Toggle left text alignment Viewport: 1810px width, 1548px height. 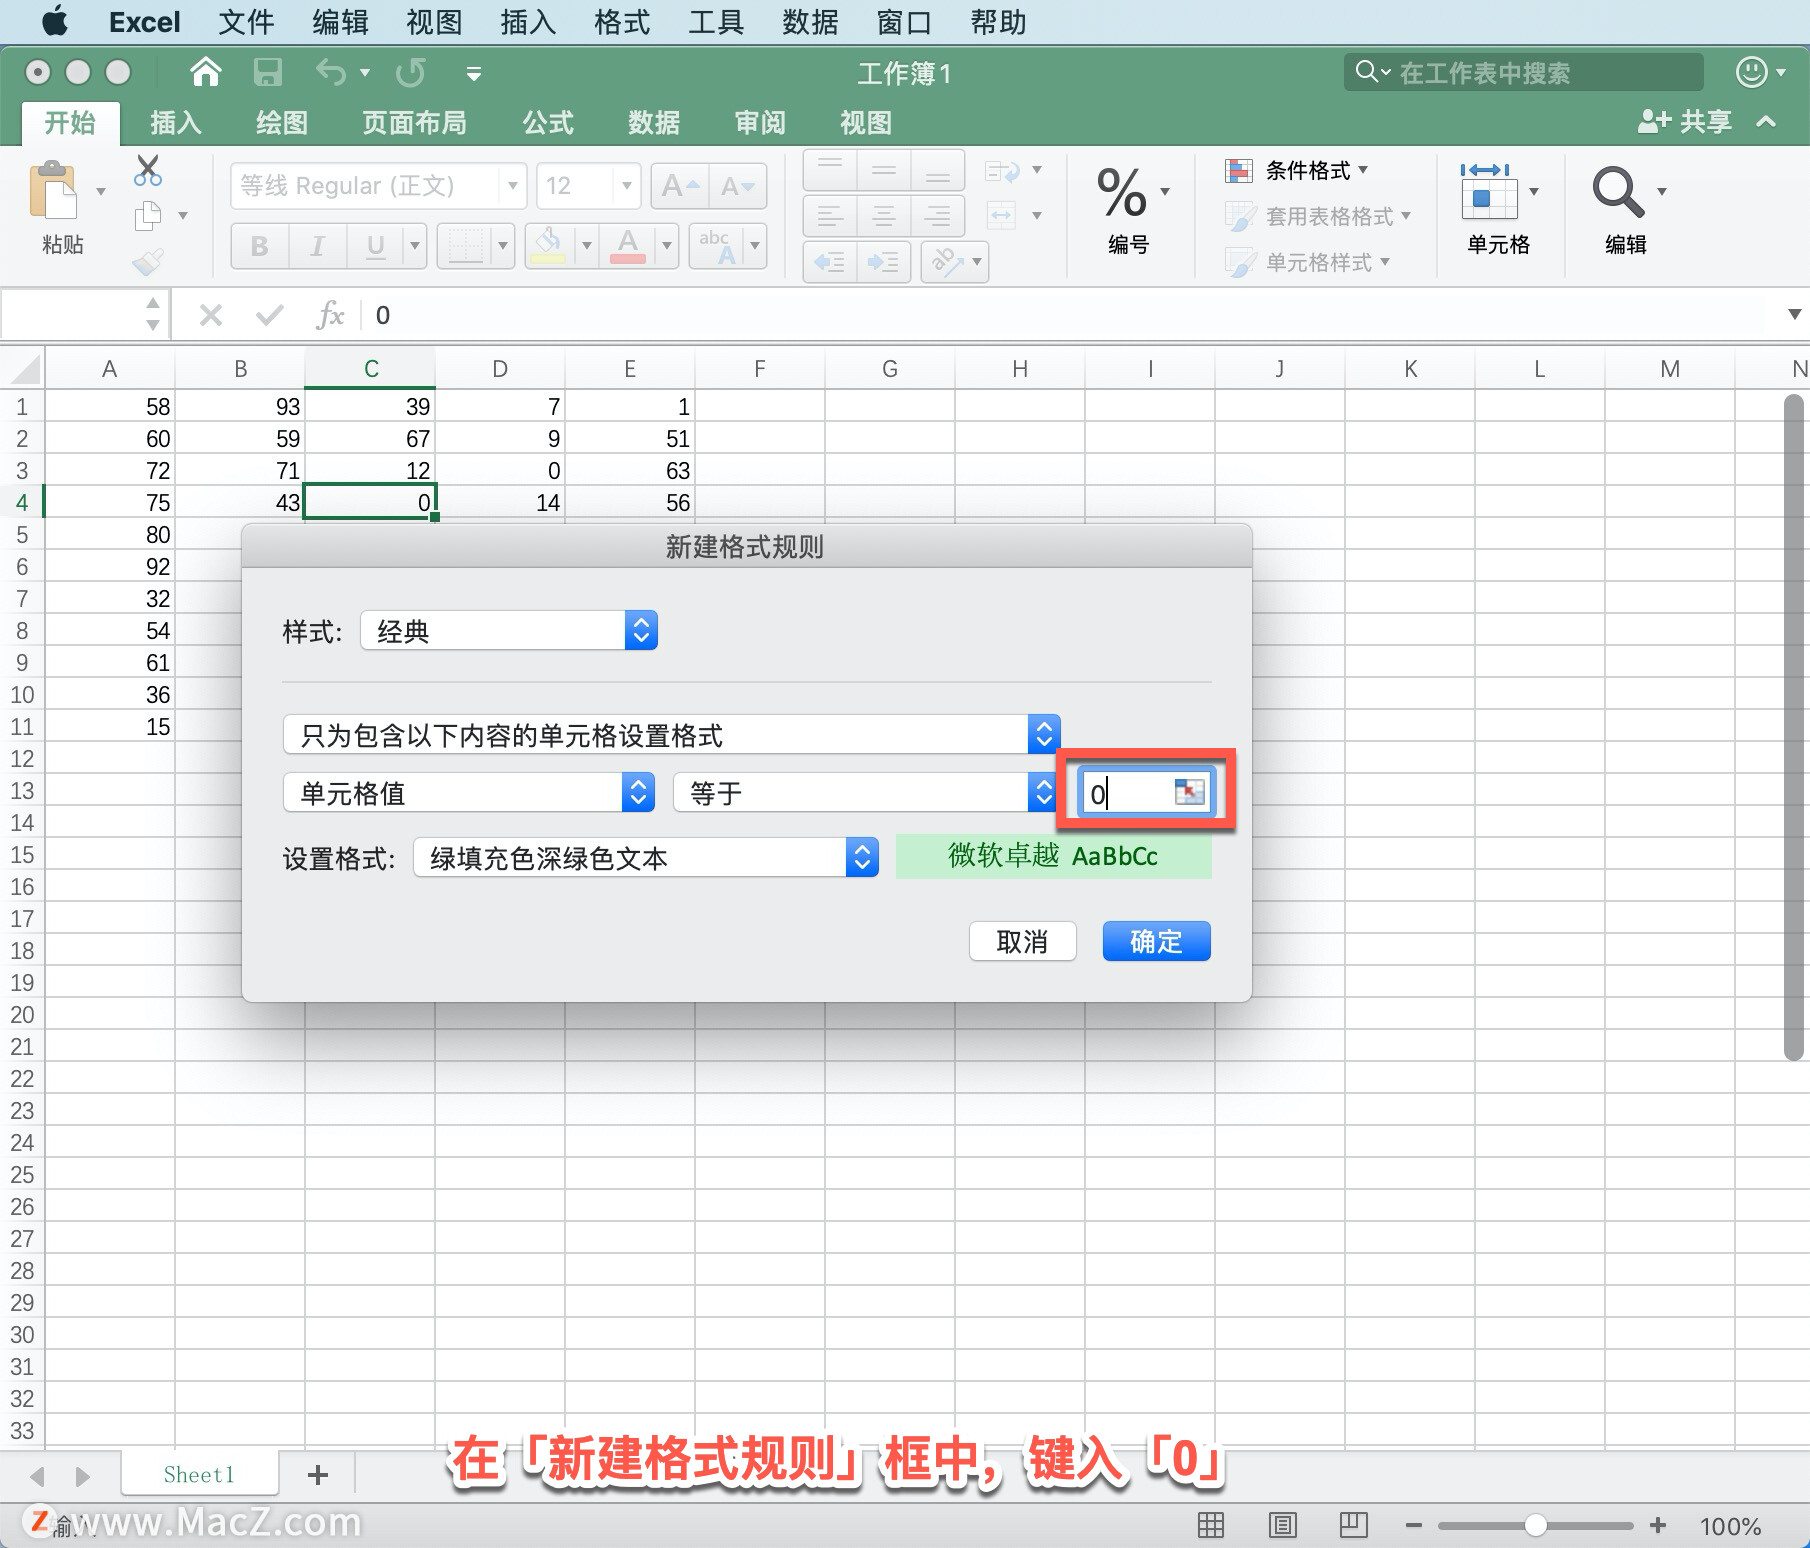click(830, 215)
